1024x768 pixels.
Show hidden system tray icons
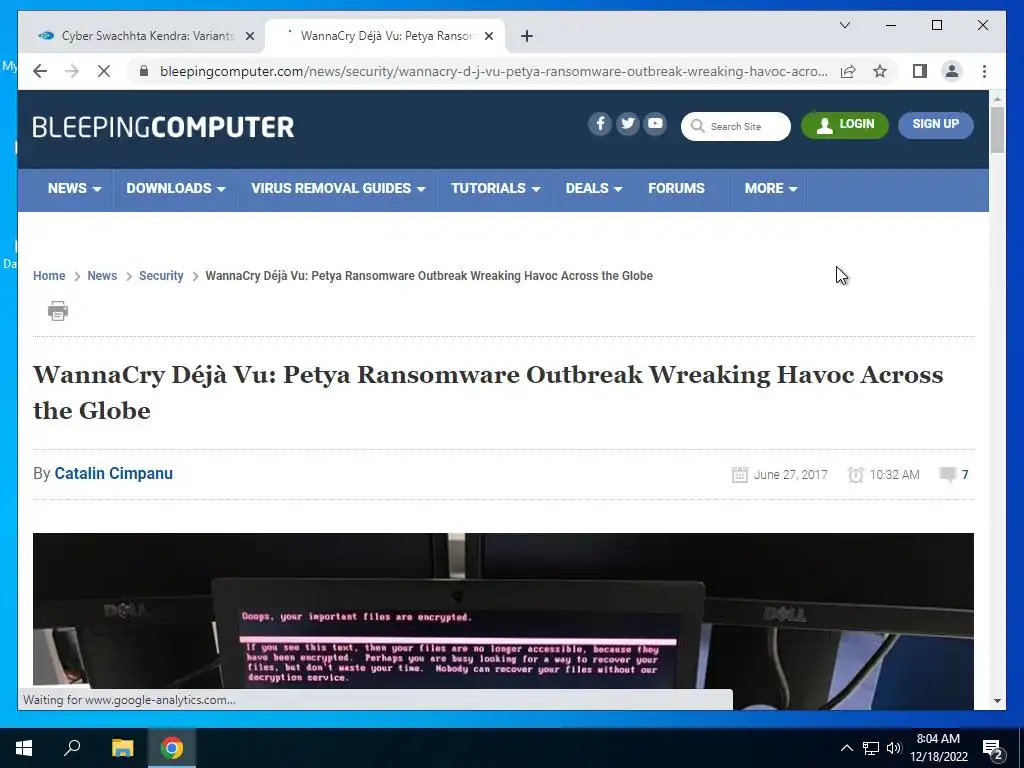tap(846, 748)
